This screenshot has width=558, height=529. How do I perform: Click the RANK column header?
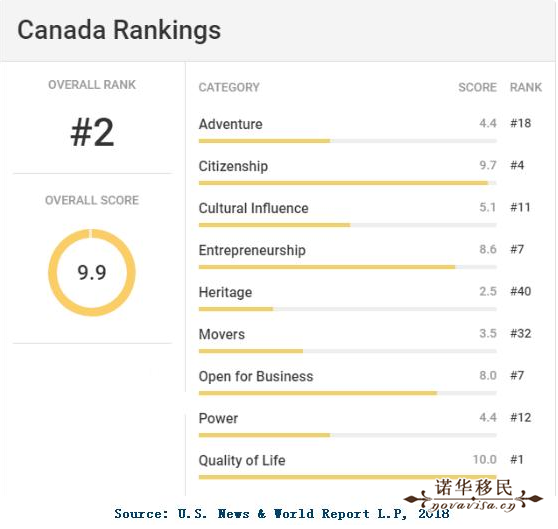tap(526, 87)
